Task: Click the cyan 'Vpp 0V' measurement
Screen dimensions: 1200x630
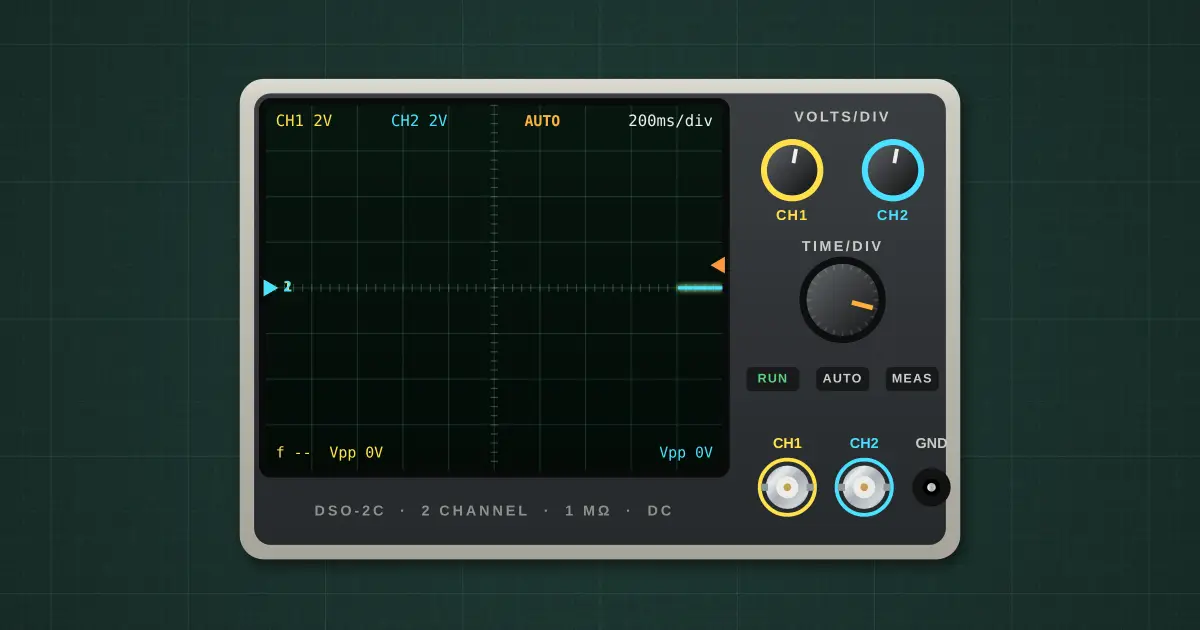Action: tap(686, 453)
